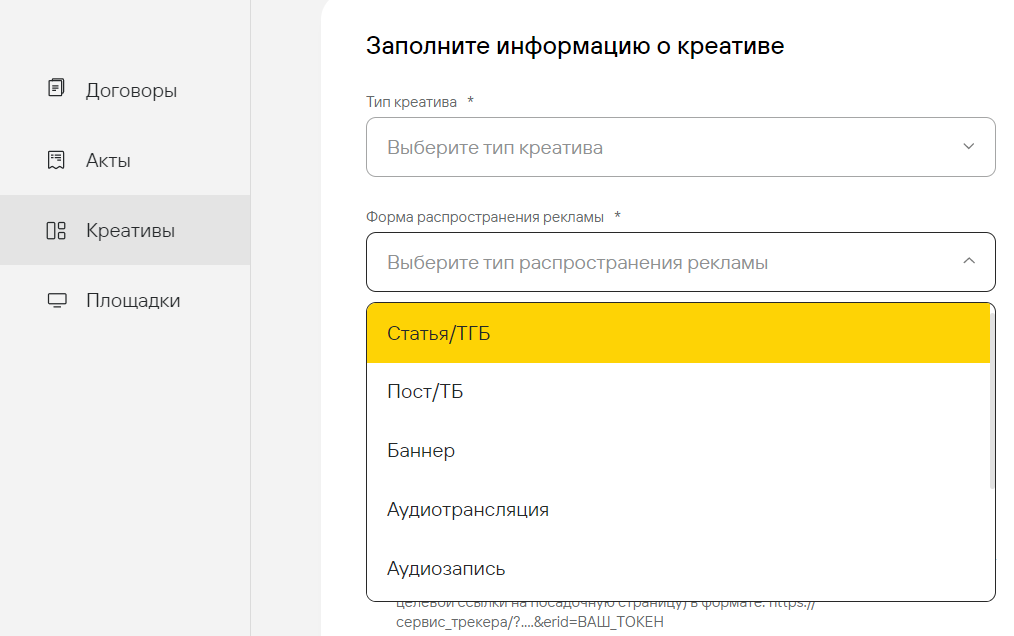Click the Площадки monitor icon
Viewport: 1014px width, 636px height.
(56, 300)
